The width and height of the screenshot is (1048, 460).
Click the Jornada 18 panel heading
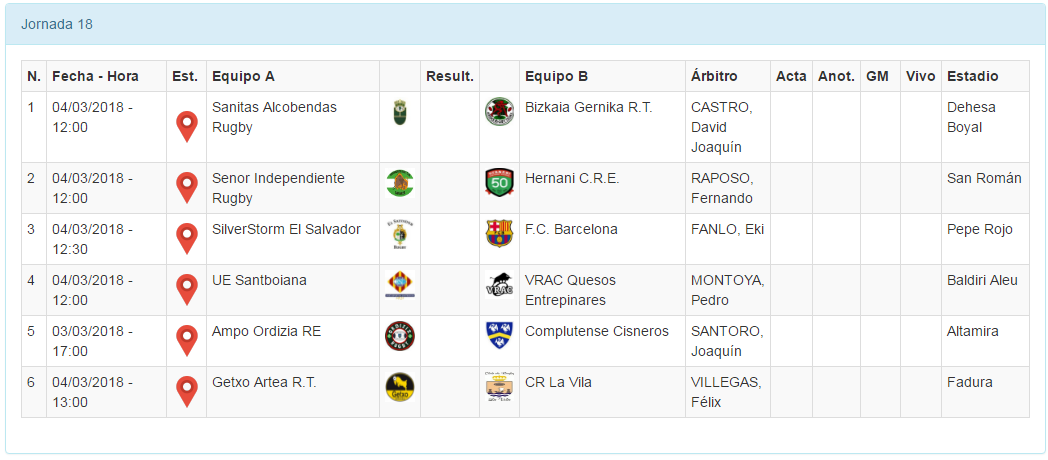(57, 24)
